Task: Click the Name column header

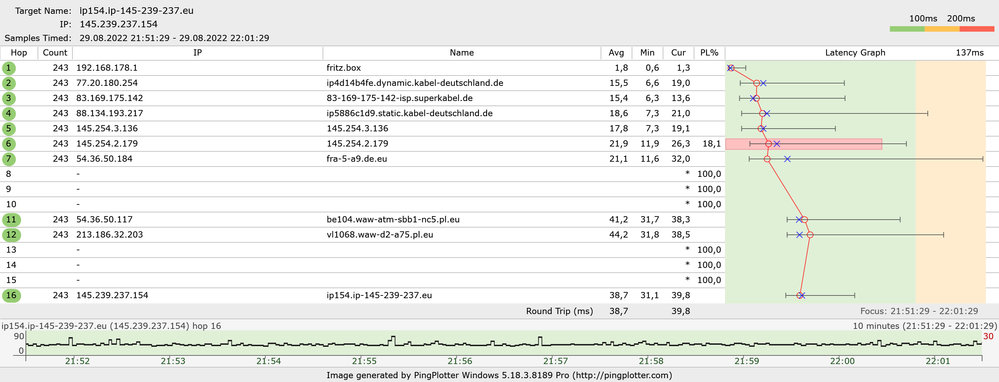Action: [461, 53]
